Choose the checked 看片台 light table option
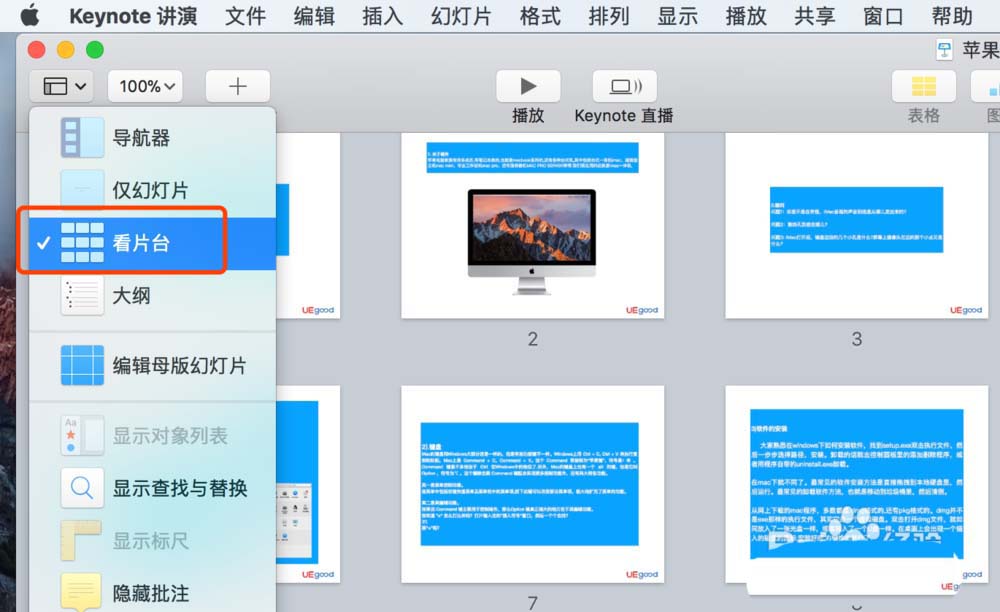The height and width of the screenshot is (612, 1000). (153, 243)
